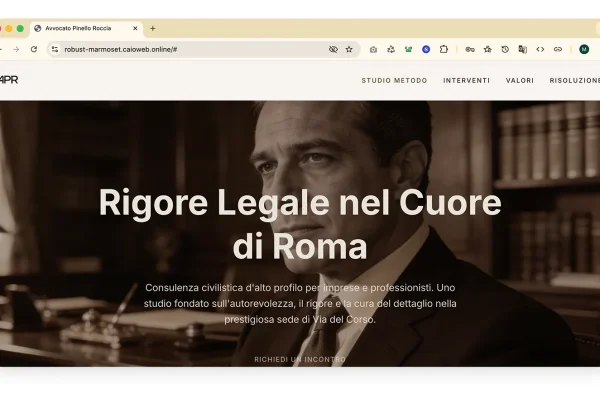The image size is (600, 403).
Task: Click the blue circular S extension icon
Action: point(426,49)
